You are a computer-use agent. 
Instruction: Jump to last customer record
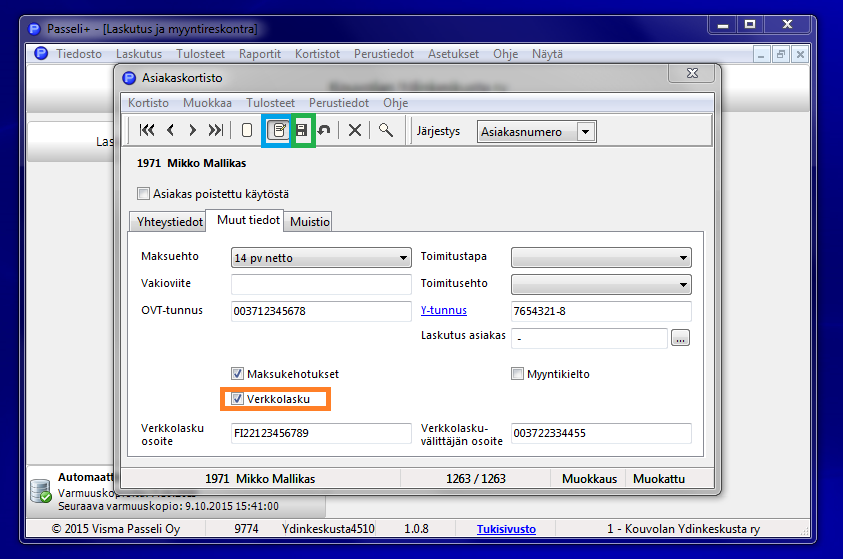216,130
